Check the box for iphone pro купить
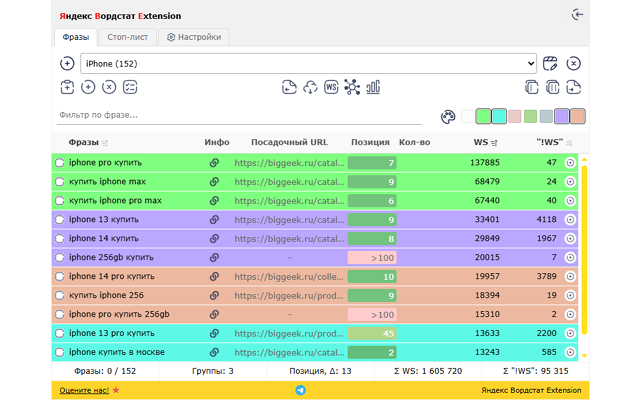This screenshot has height=400, width=640. point(60,163)
